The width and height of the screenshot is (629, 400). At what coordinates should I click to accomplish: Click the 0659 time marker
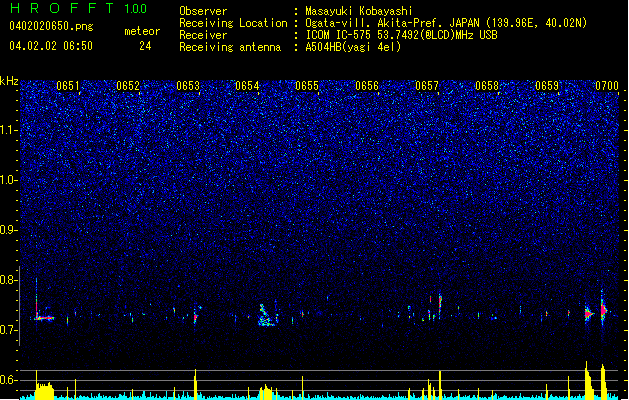(547, 86)
